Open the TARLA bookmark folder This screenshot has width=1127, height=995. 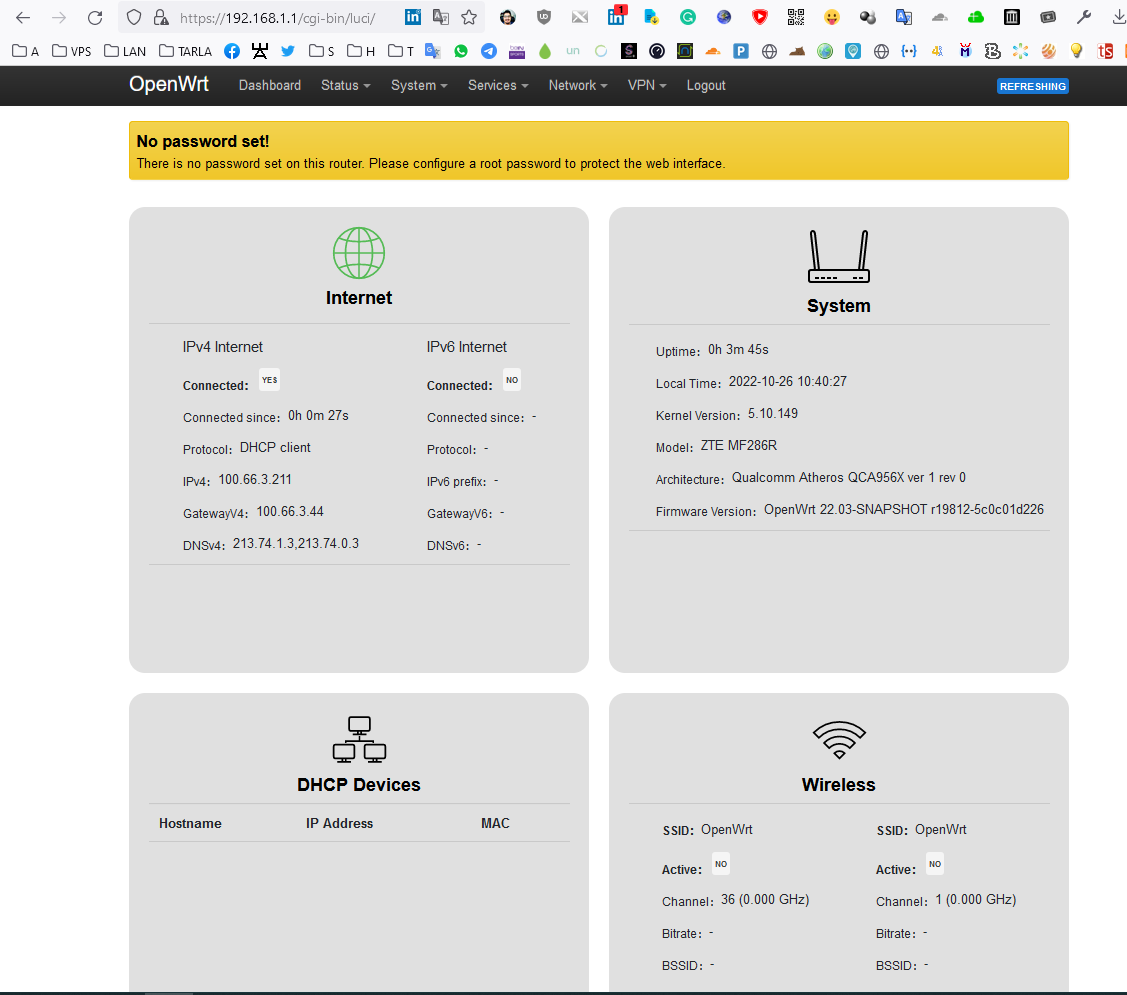tap(185, 51)
